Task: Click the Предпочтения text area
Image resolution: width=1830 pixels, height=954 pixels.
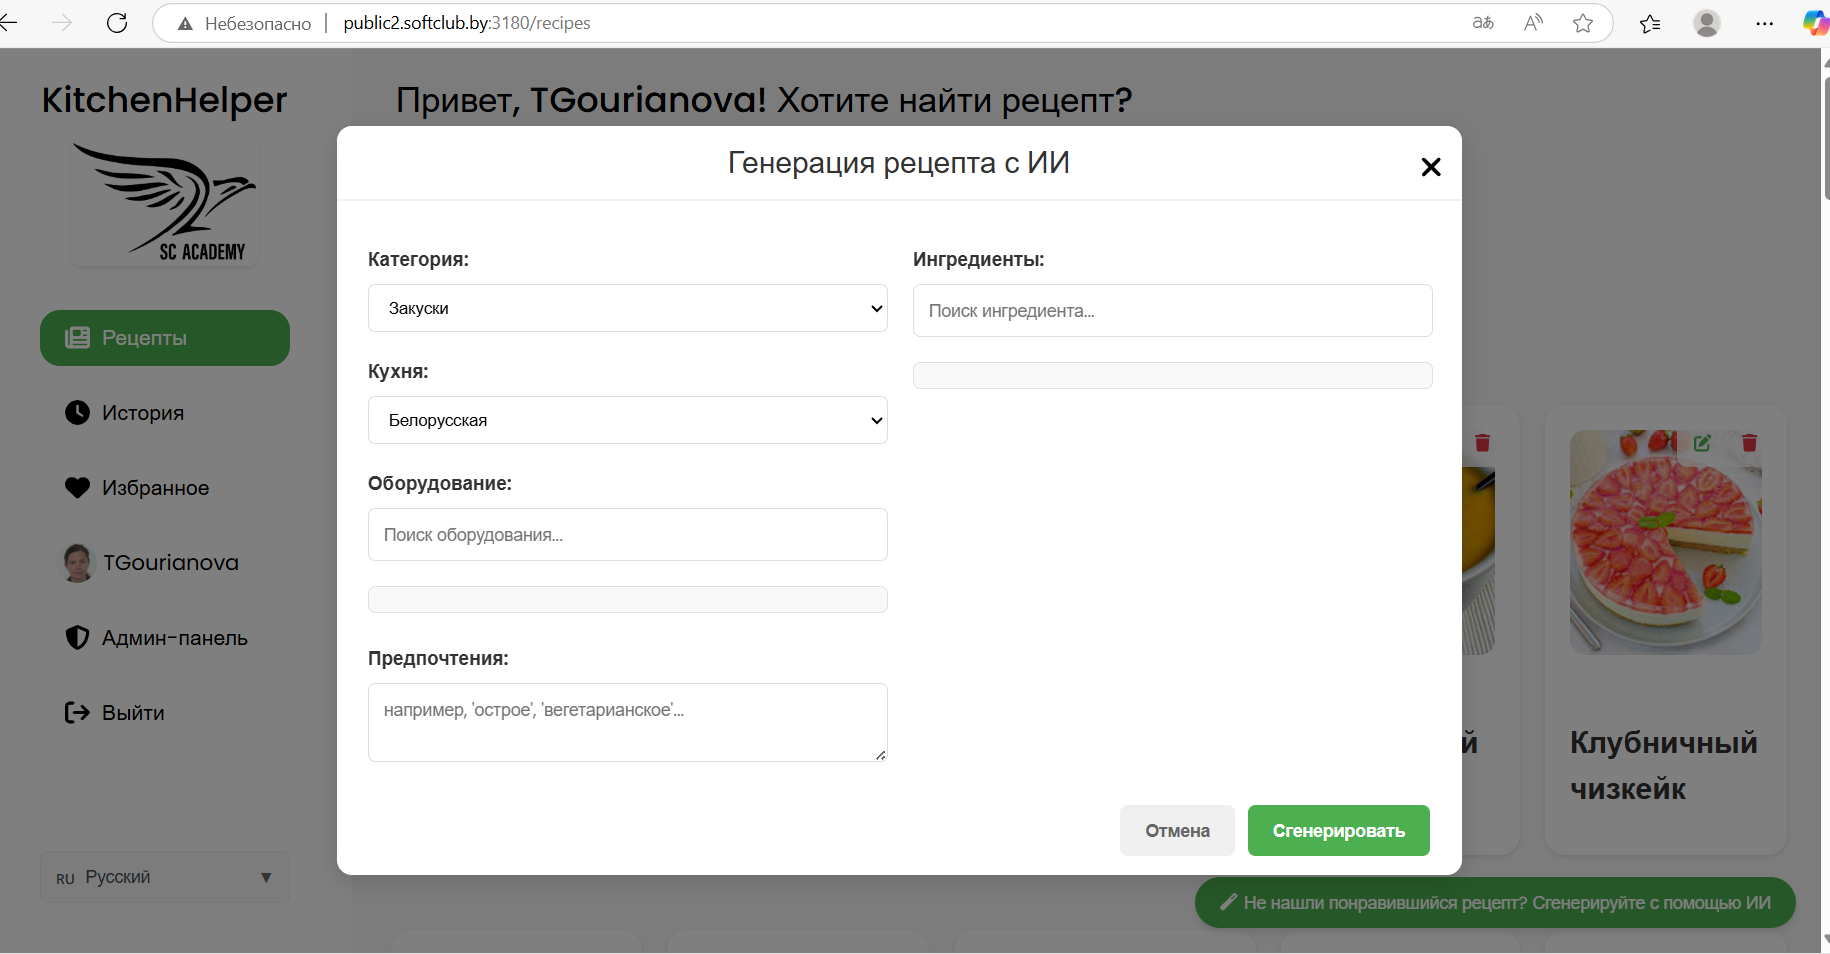Action: pos(627,722)
